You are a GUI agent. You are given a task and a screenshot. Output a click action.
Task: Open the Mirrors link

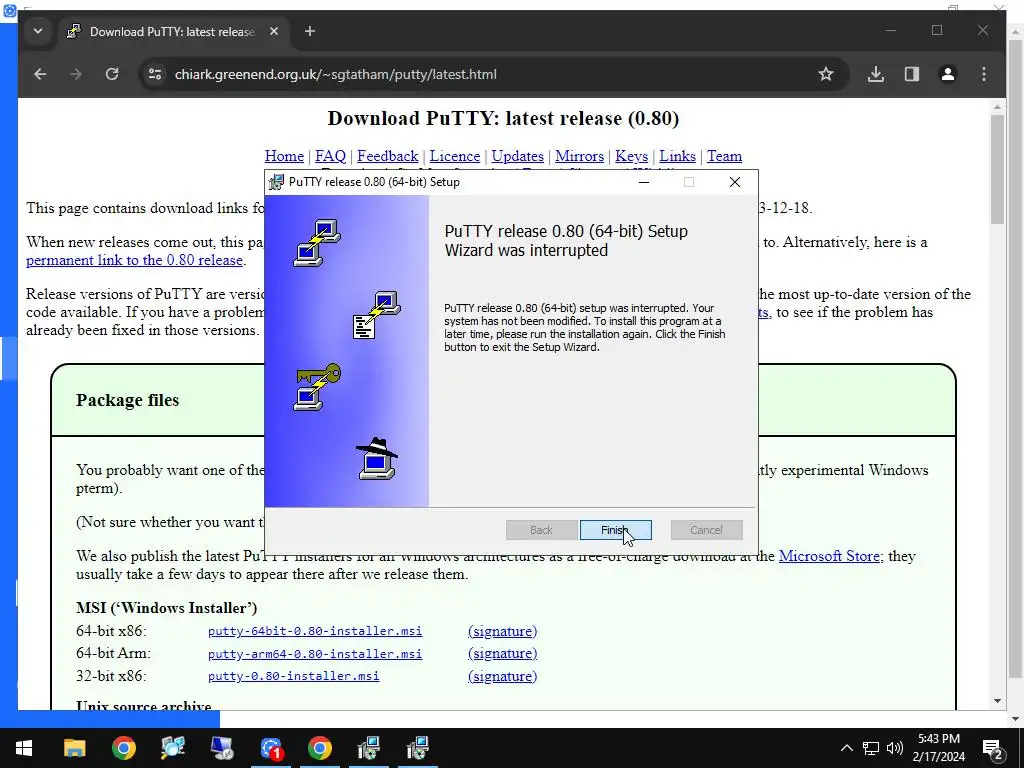tap(579, 156)
